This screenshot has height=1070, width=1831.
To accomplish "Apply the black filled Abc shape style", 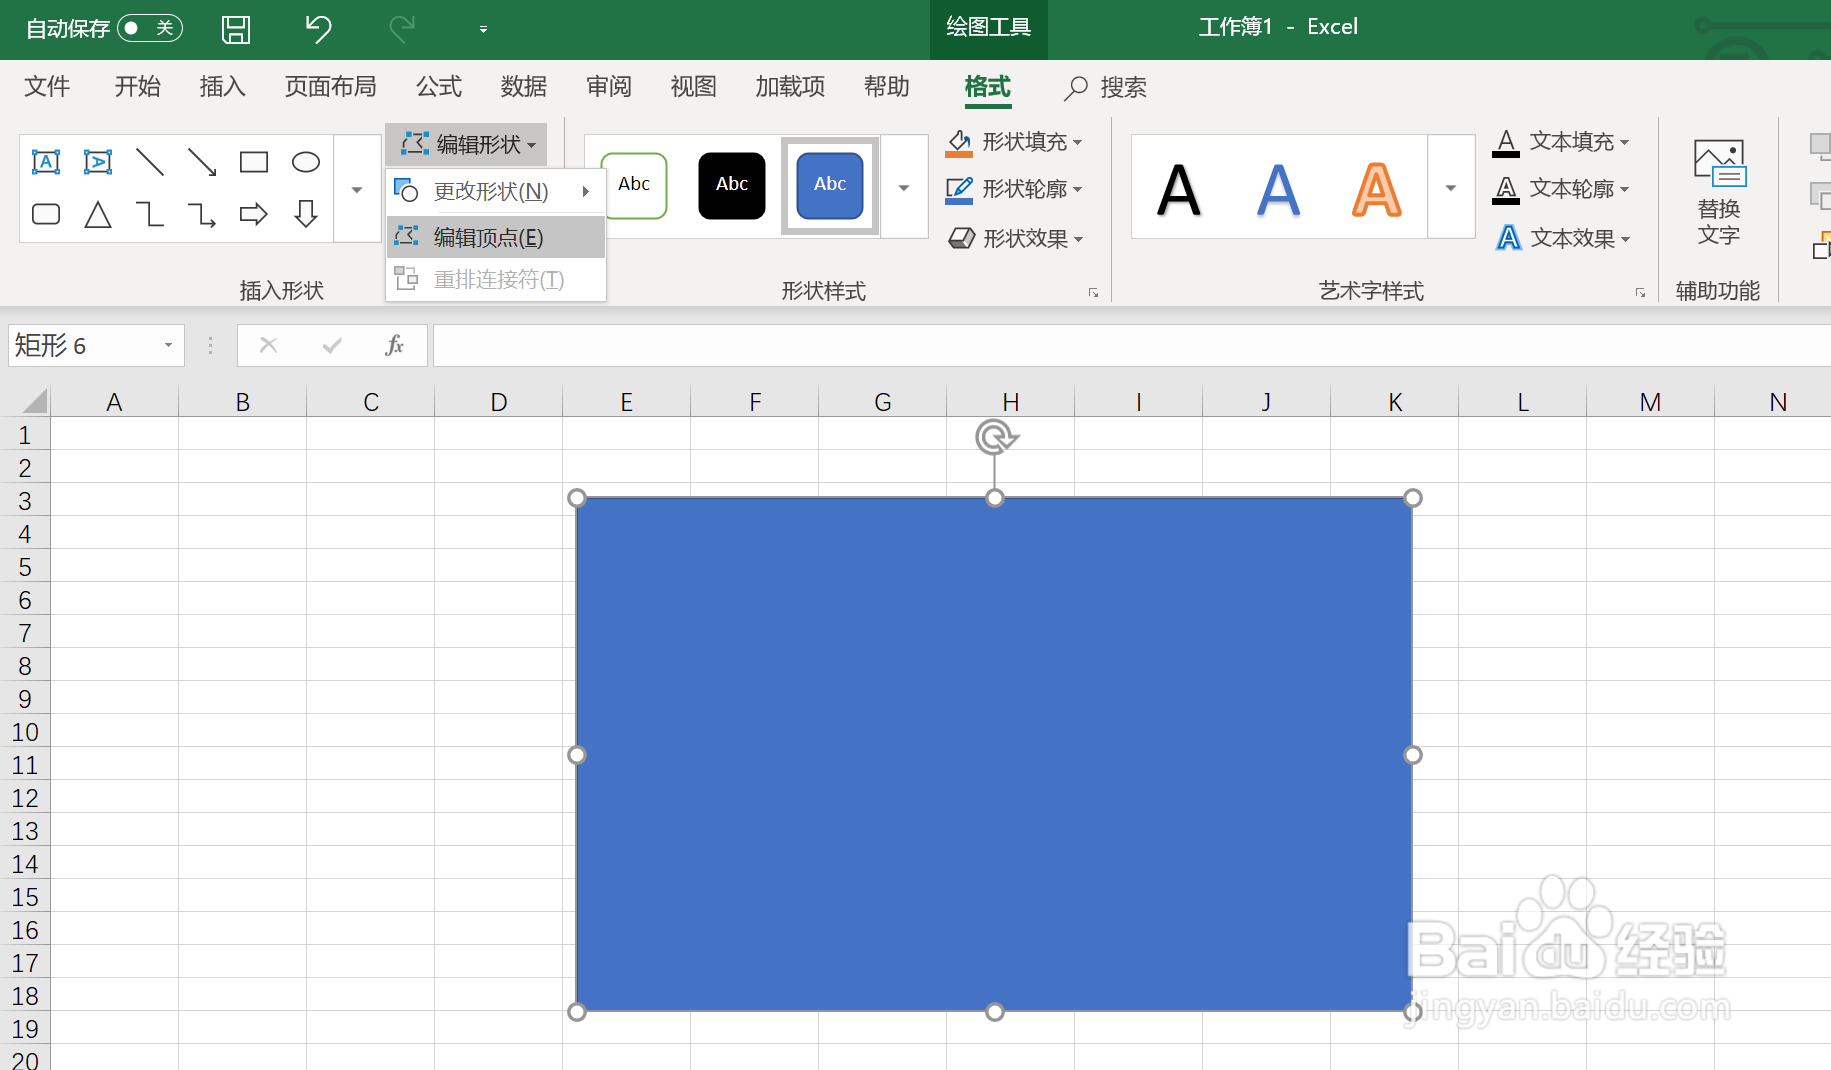I will click(x=732, y=185).
